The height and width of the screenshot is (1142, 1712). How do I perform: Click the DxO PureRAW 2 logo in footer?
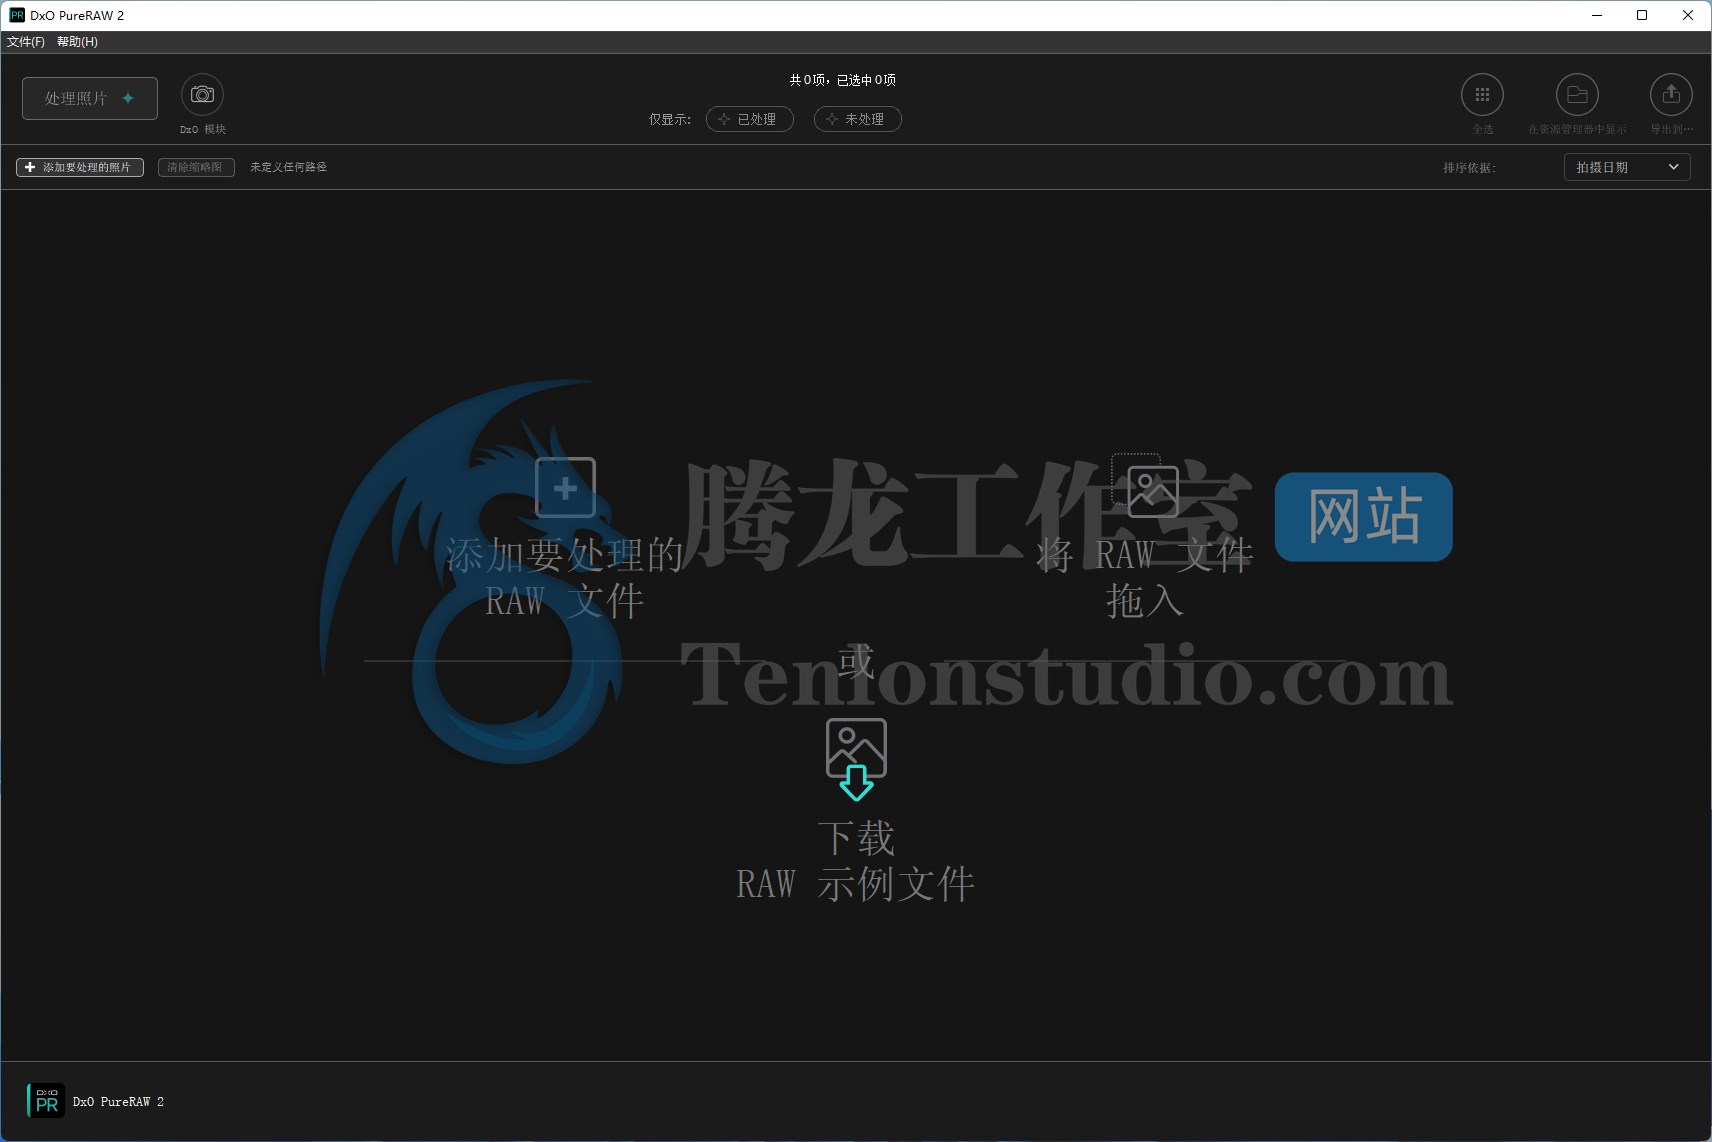click(45, 1101)
